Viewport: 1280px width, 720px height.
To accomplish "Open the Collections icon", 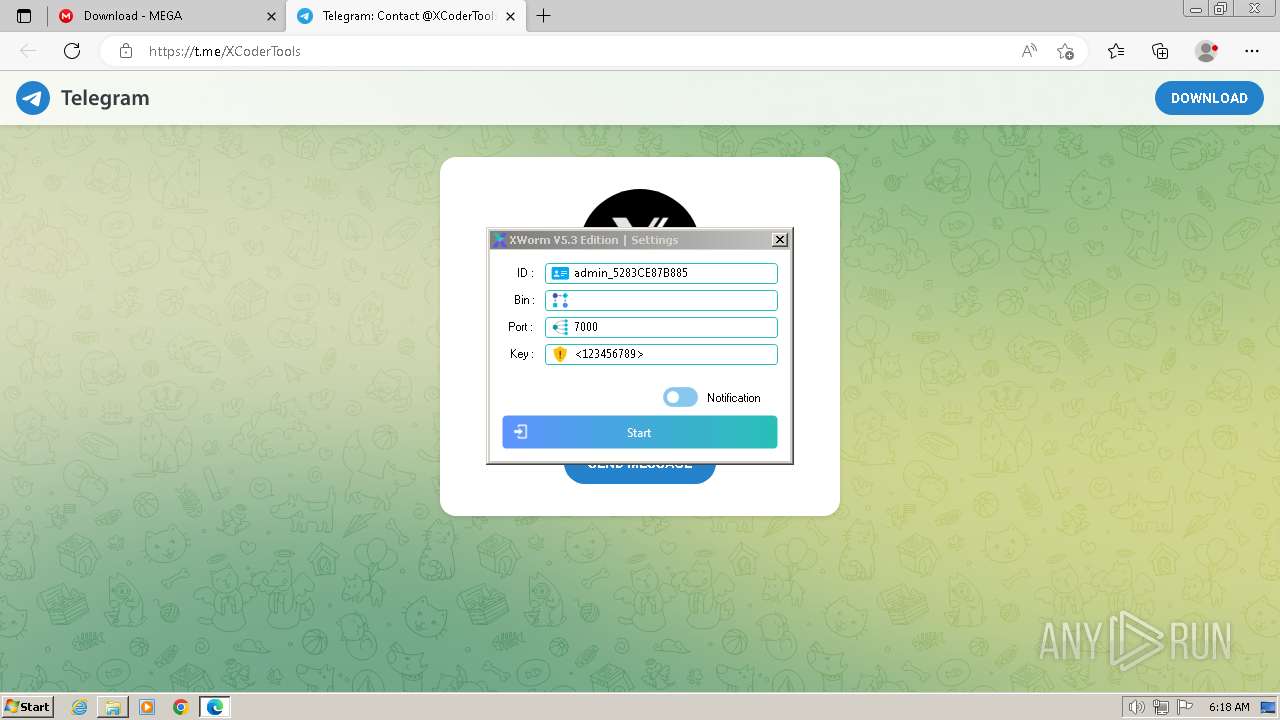I will 1160,51.
